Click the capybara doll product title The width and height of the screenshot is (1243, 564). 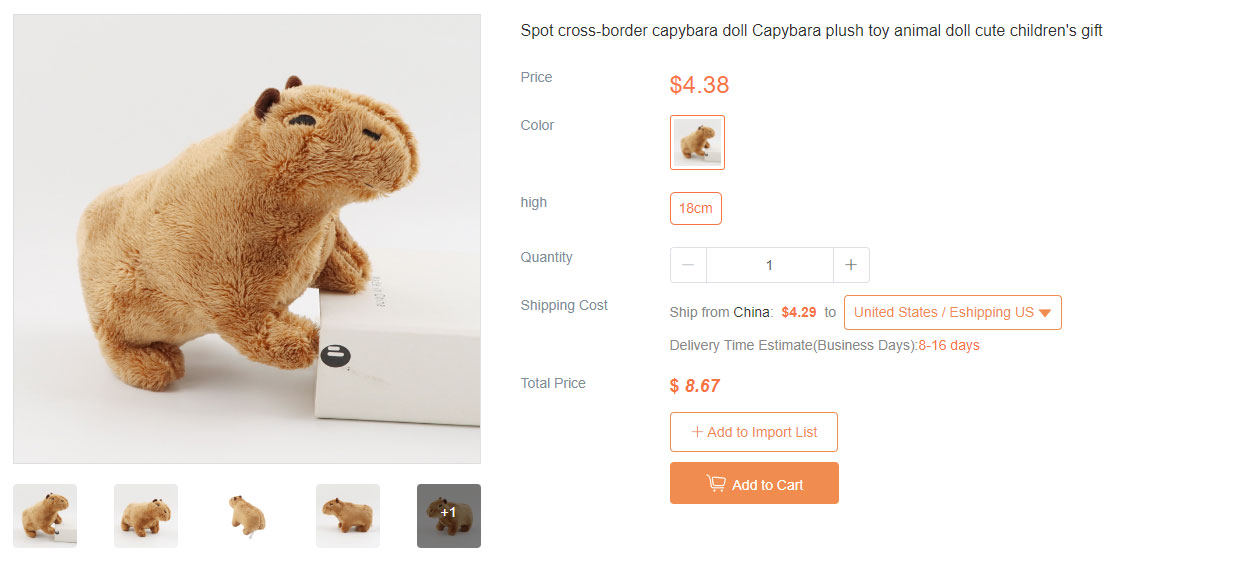pos(811,31)
